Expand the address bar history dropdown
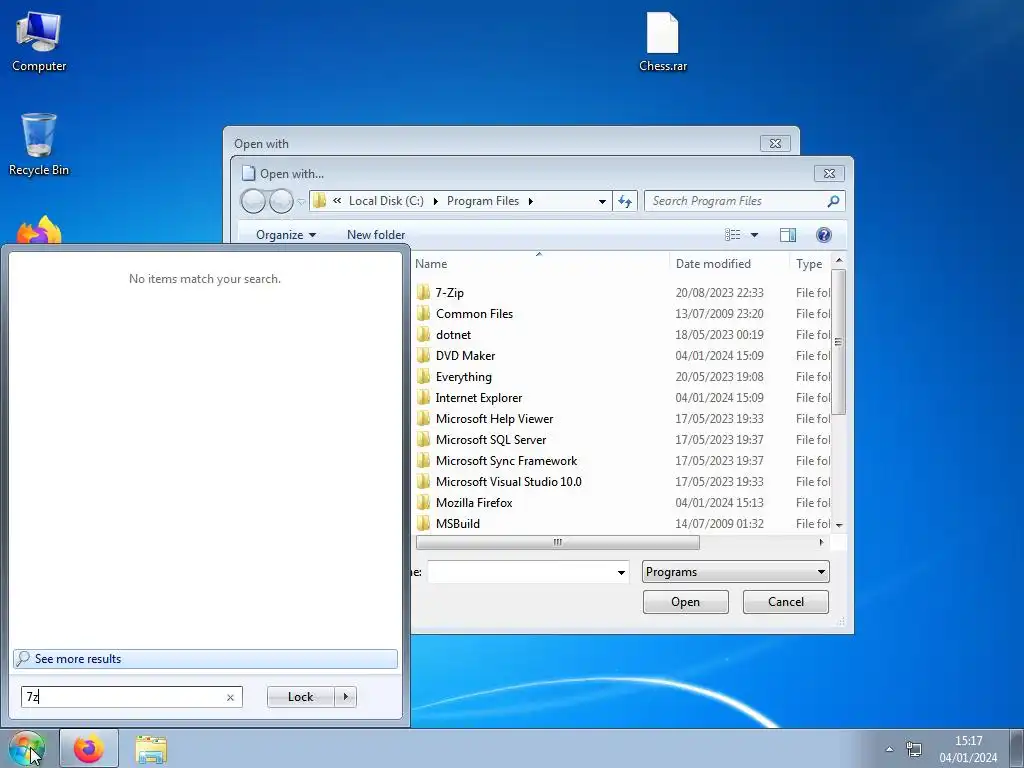This screenshot has width=1024, height=768. (602, 201)
